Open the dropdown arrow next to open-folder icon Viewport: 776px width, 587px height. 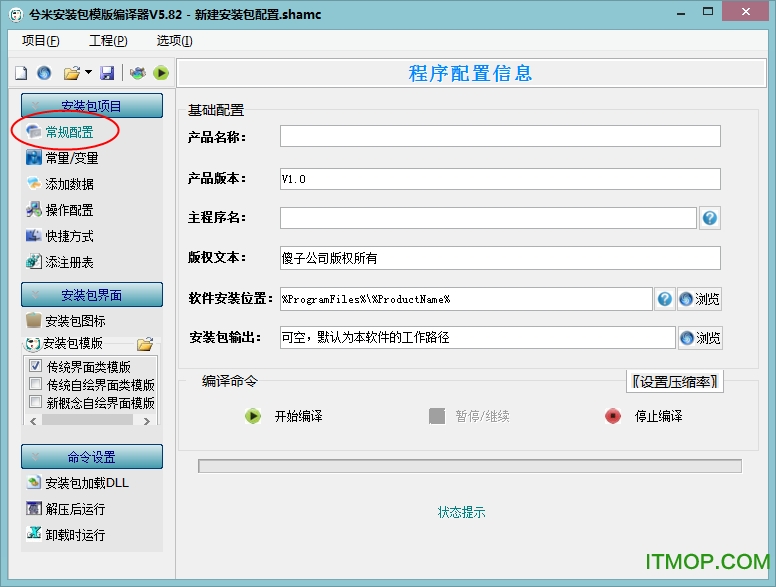(x=88, y=73)
